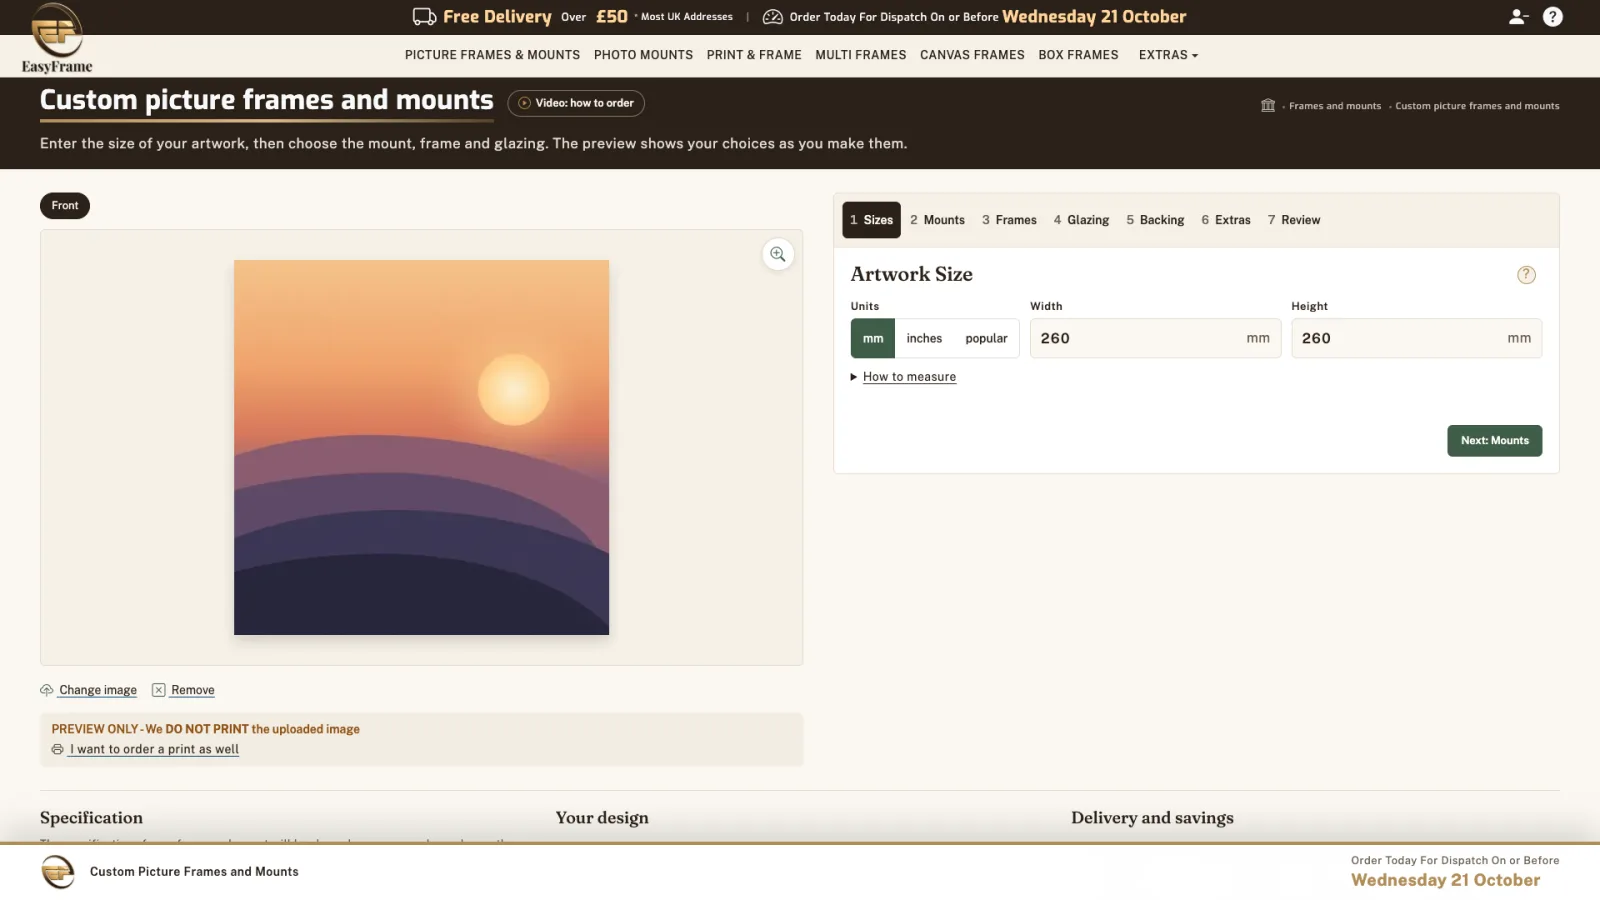Viewport: 1600px width, 900px height.
Task: Click PREVIEW ONLY notice text
Action: pos(205,729)
